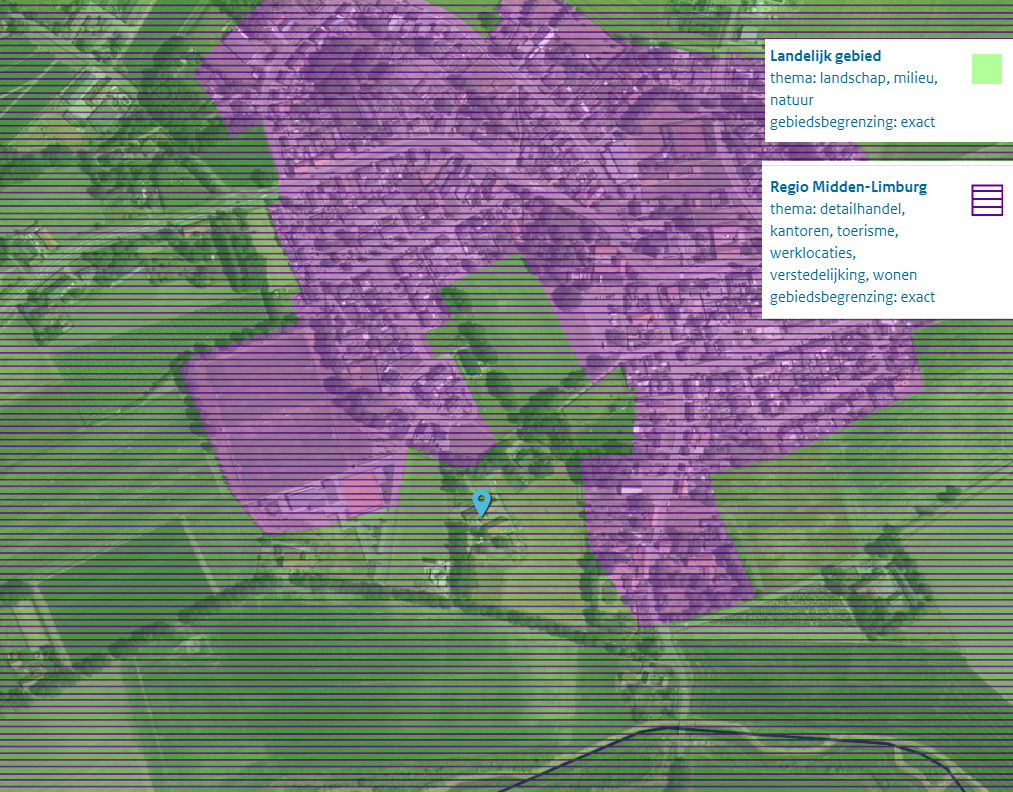
Task: Click 'kantoren' in the Regio Midden-Limburg themes
Action: (x=799, y=231)
